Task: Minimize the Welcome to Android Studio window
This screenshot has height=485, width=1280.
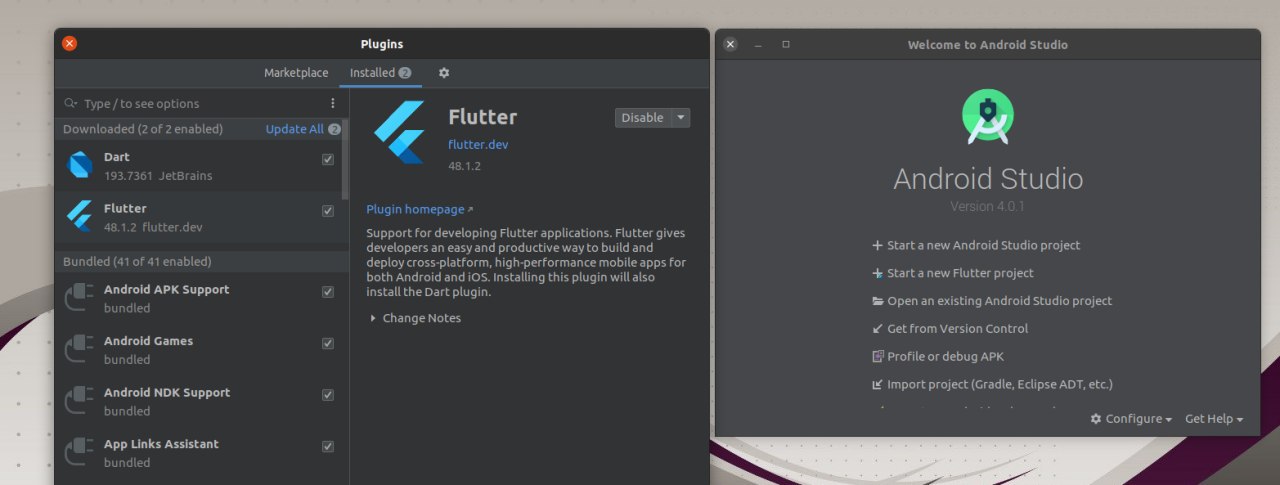Action: click(x=758, y=45)
